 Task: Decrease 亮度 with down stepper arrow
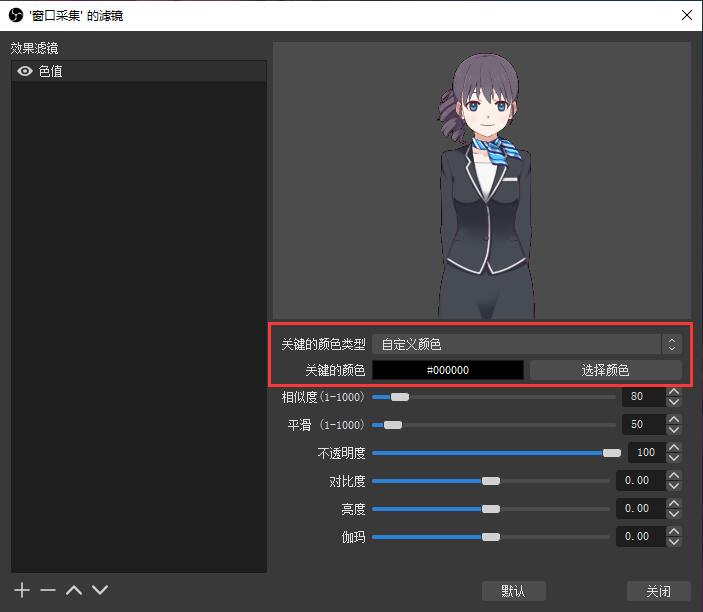tap(673, 514)
